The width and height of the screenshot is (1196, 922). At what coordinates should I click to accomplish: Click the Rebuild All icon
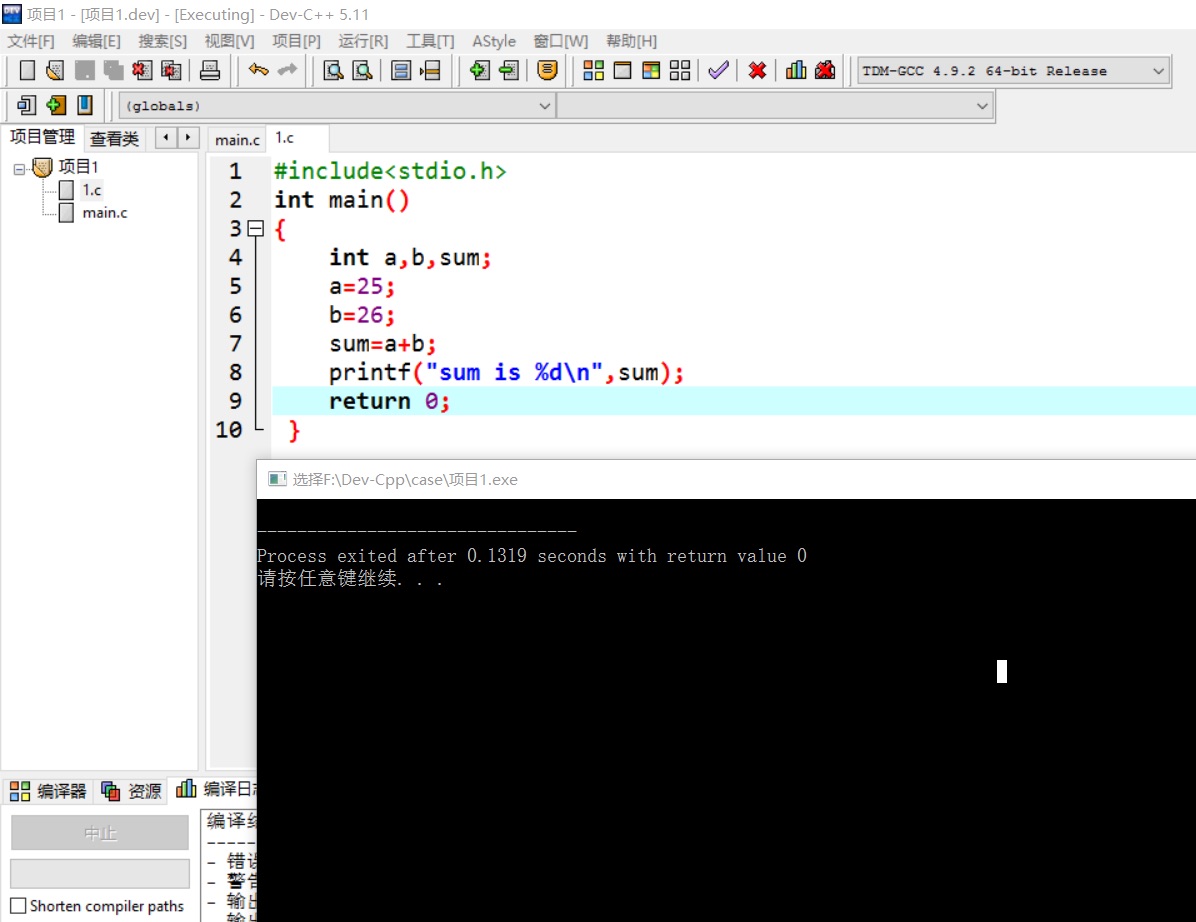(680, 71)
